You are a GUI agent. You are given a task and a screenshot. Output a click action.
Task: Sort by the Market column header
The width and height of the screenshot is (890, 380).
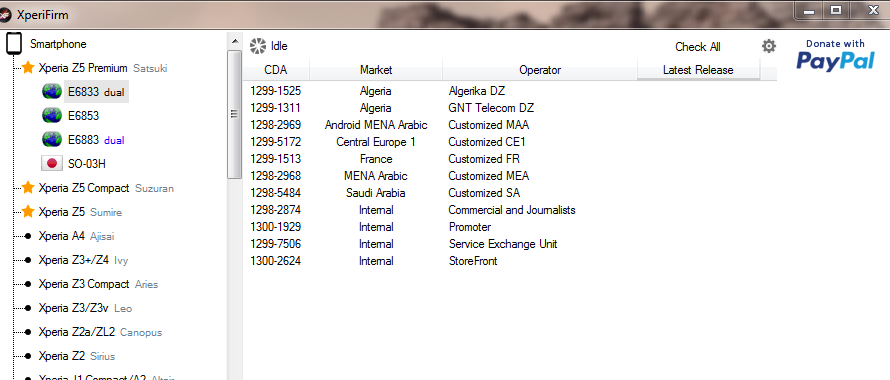pos(376,70)
